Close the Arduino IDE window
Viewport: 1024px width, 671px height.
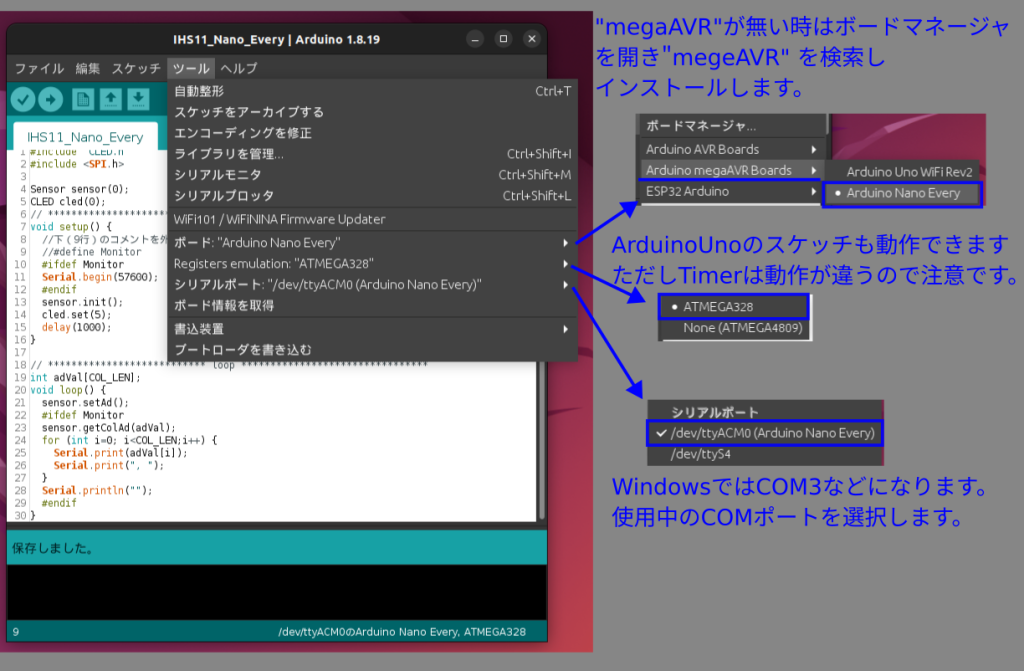[x=532, y=39]
